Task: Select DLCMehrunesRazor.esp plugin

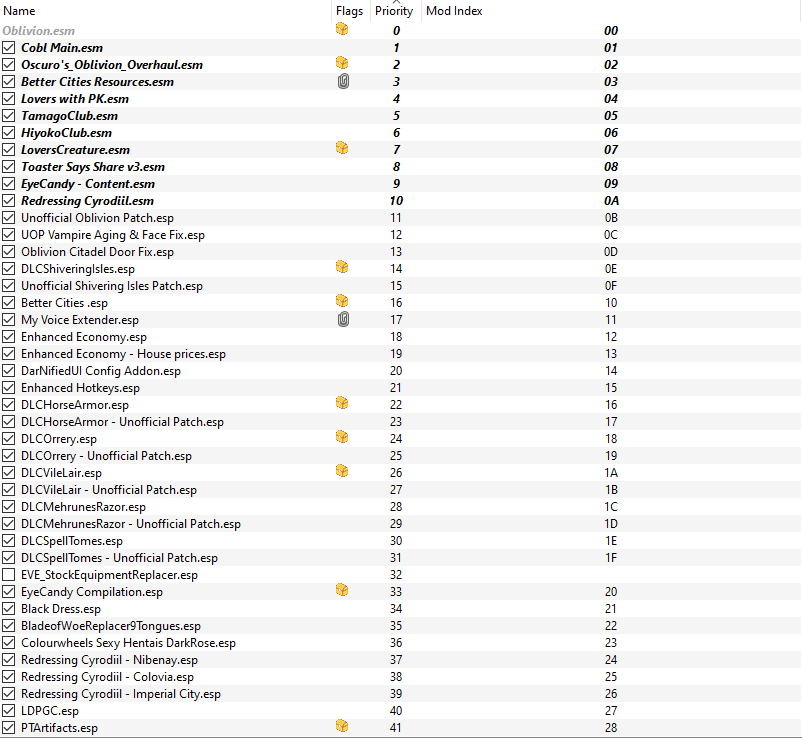Action: [x=83, y=507]
